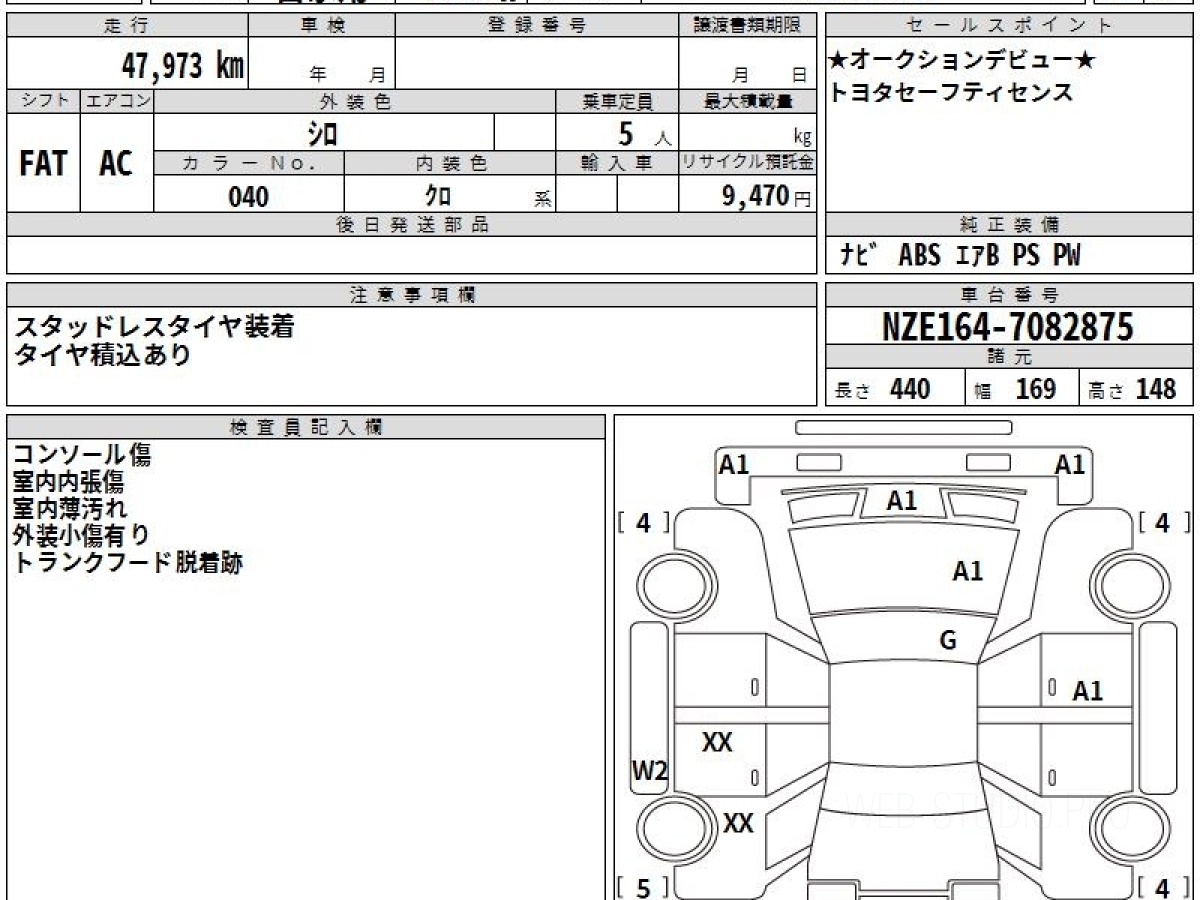This screenshot has height=900, width=1200.
Task: Click the 輸入車 header
Action: coord(617,163)
